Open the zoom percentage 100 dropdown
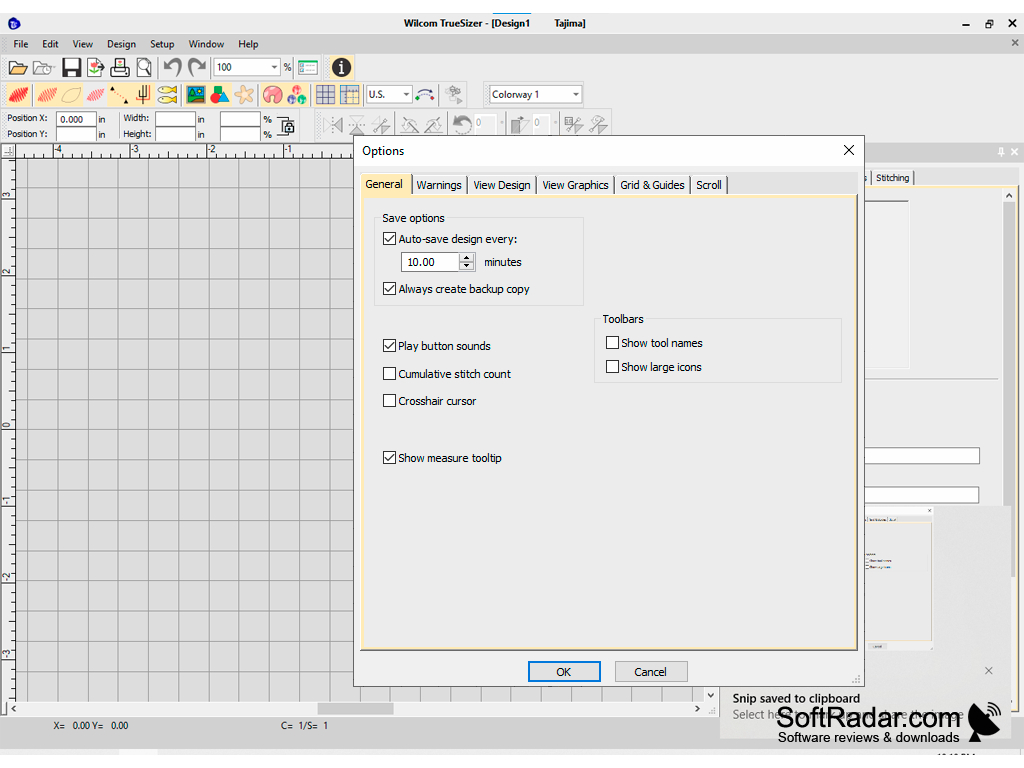This screenshot has width=1024, height=768. [274, 67]
